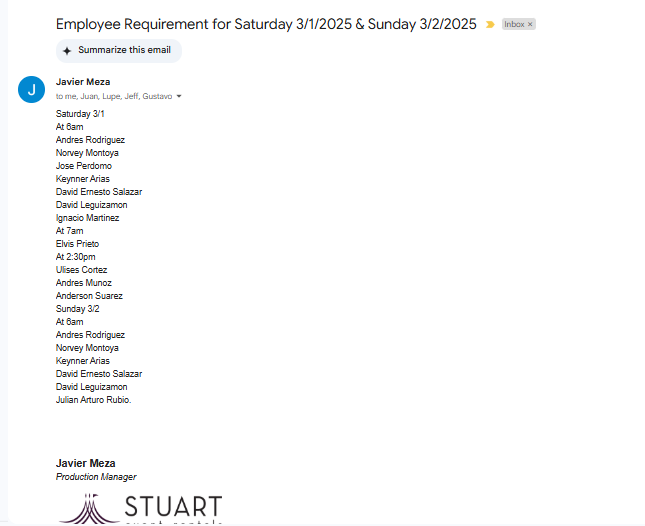Click 'Sunday 3/2' heading in email body

pyautogui.click(x=77, y=309)
